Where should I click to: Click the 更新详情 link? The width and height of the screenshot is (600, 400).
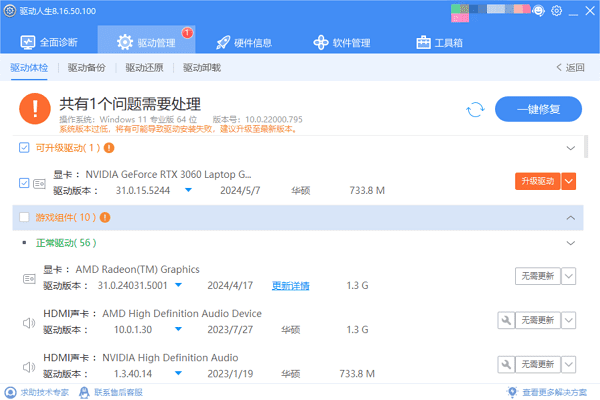pyautogui.click(x=290, y=285)
